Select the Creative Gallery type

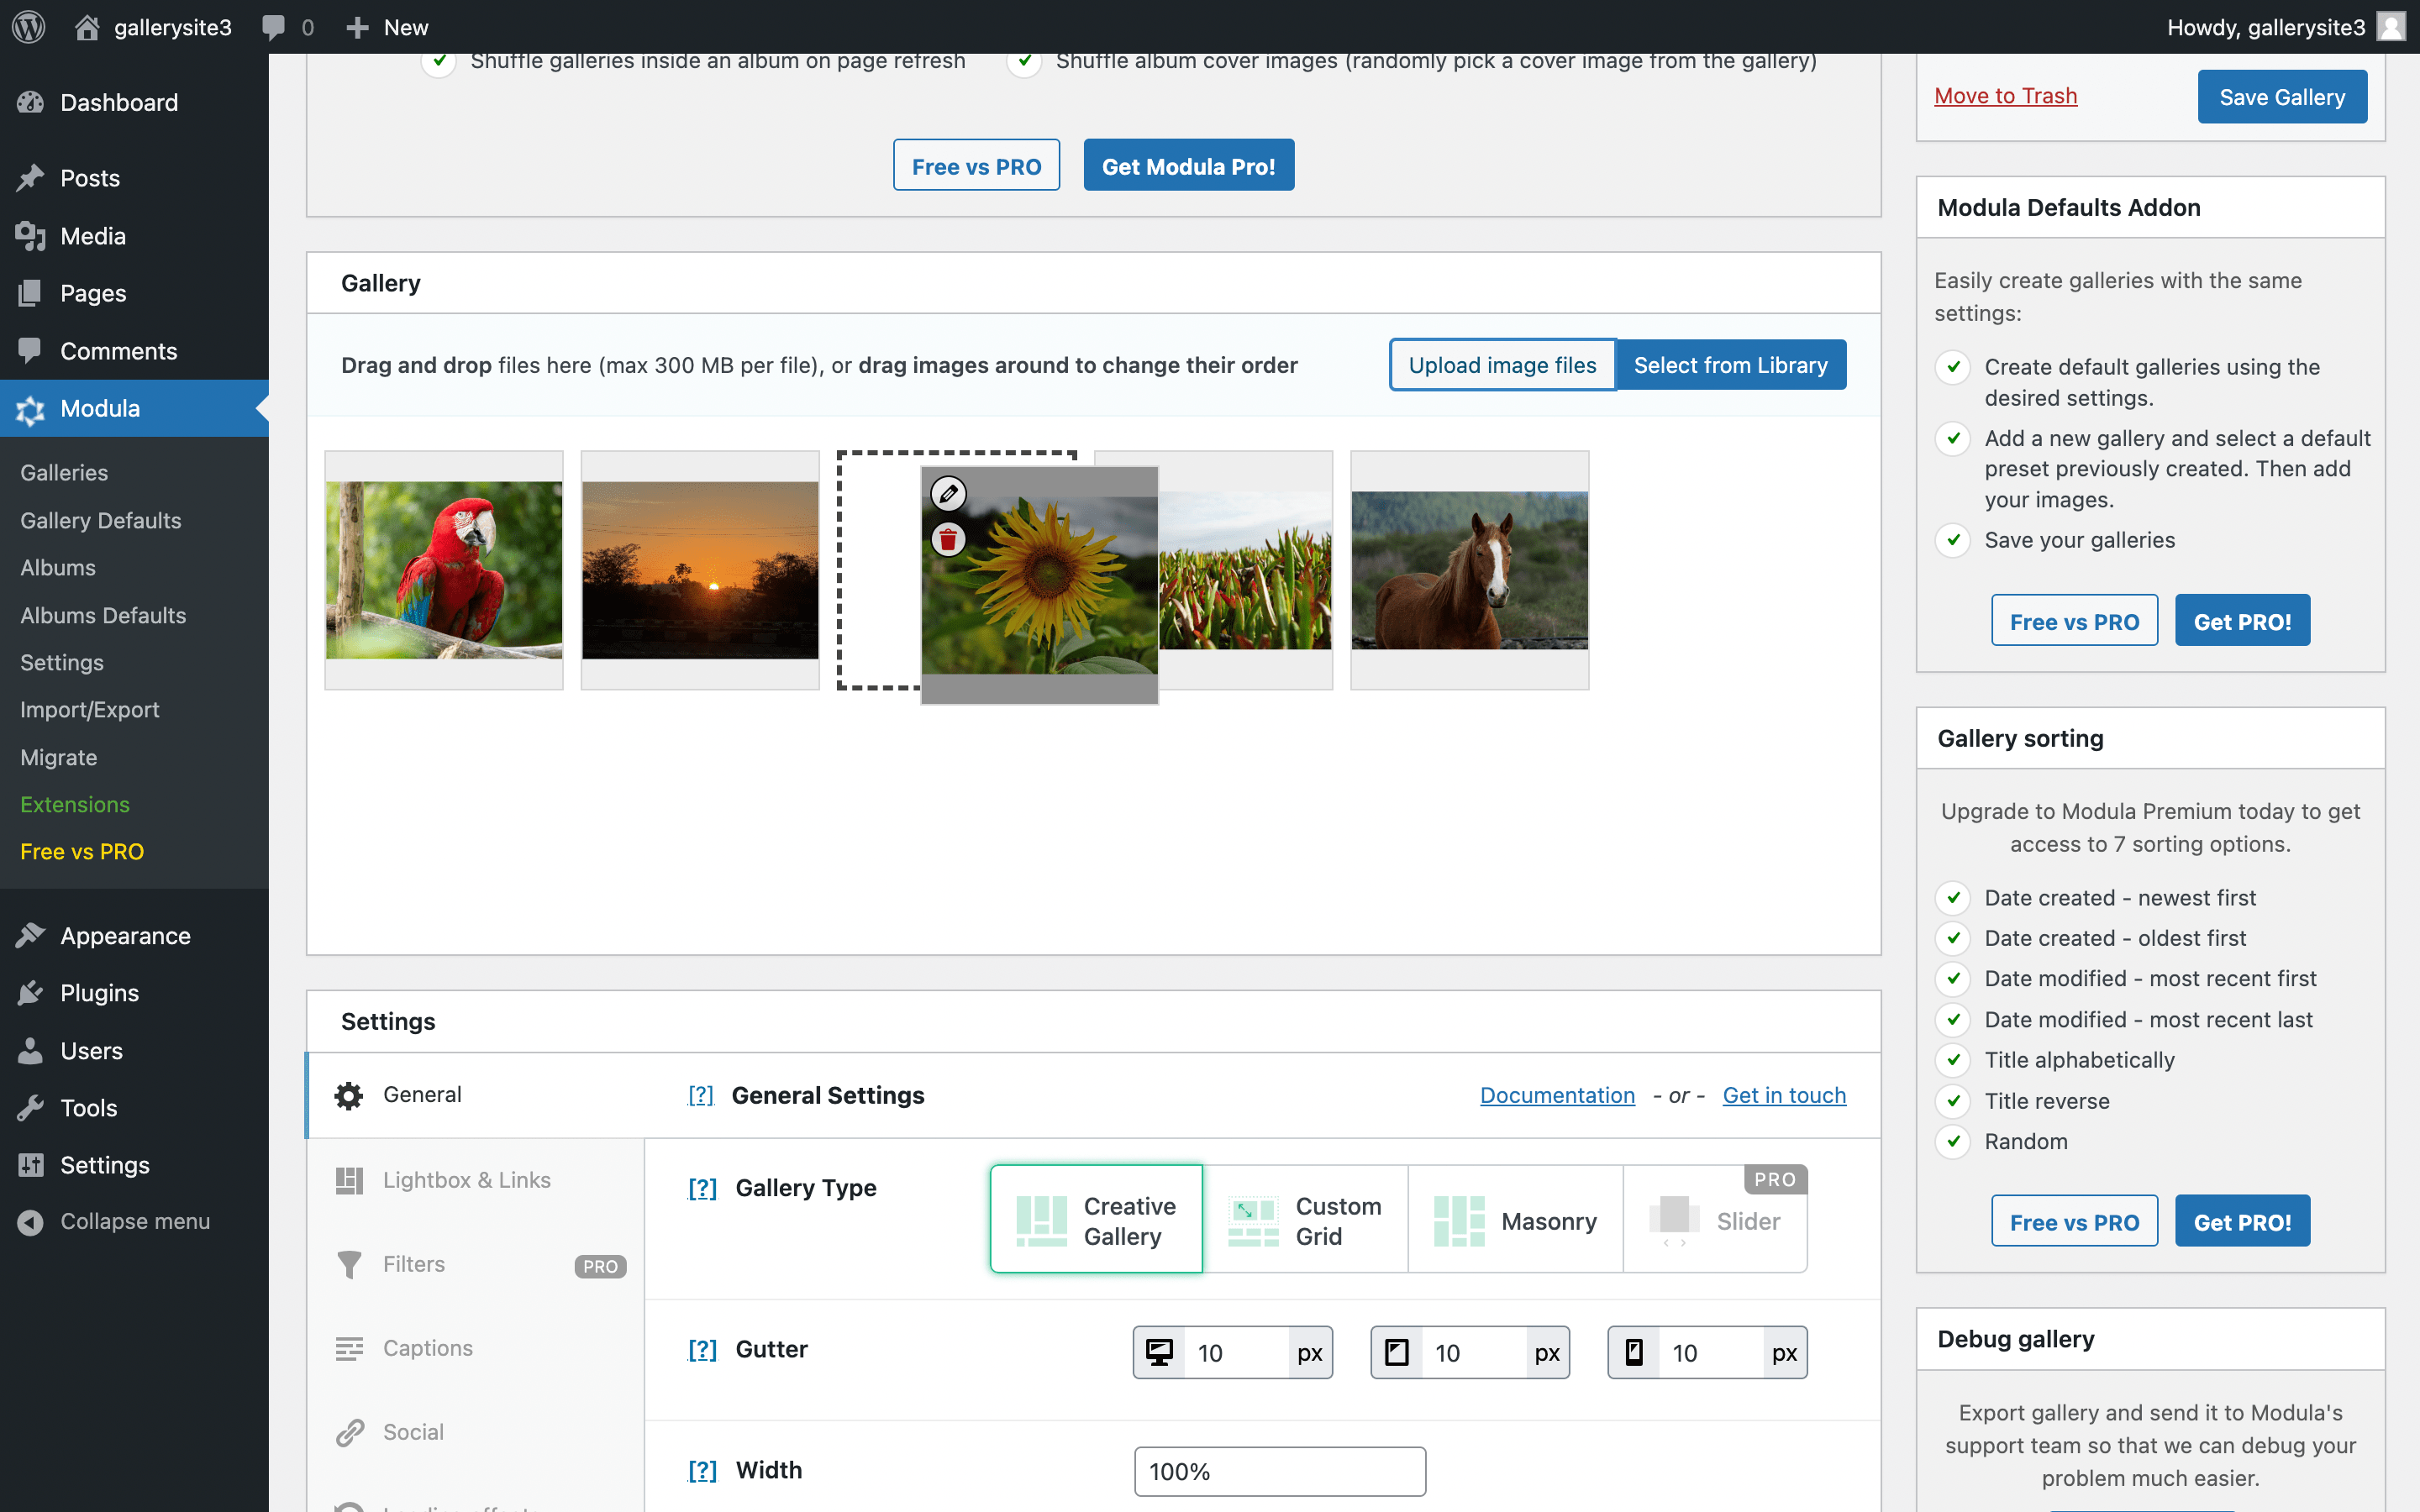[x=1096, y=1220]
